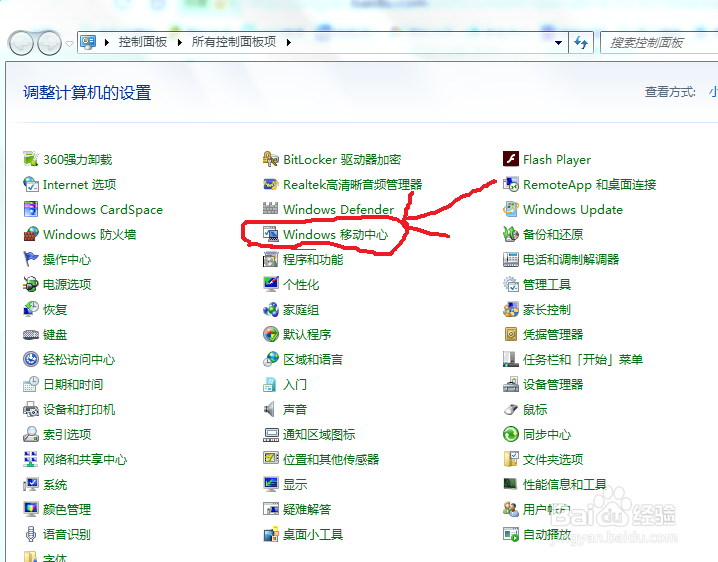Open the 程序和功能 icon
The image size is (718, 562).
click(x=271, y=259)
